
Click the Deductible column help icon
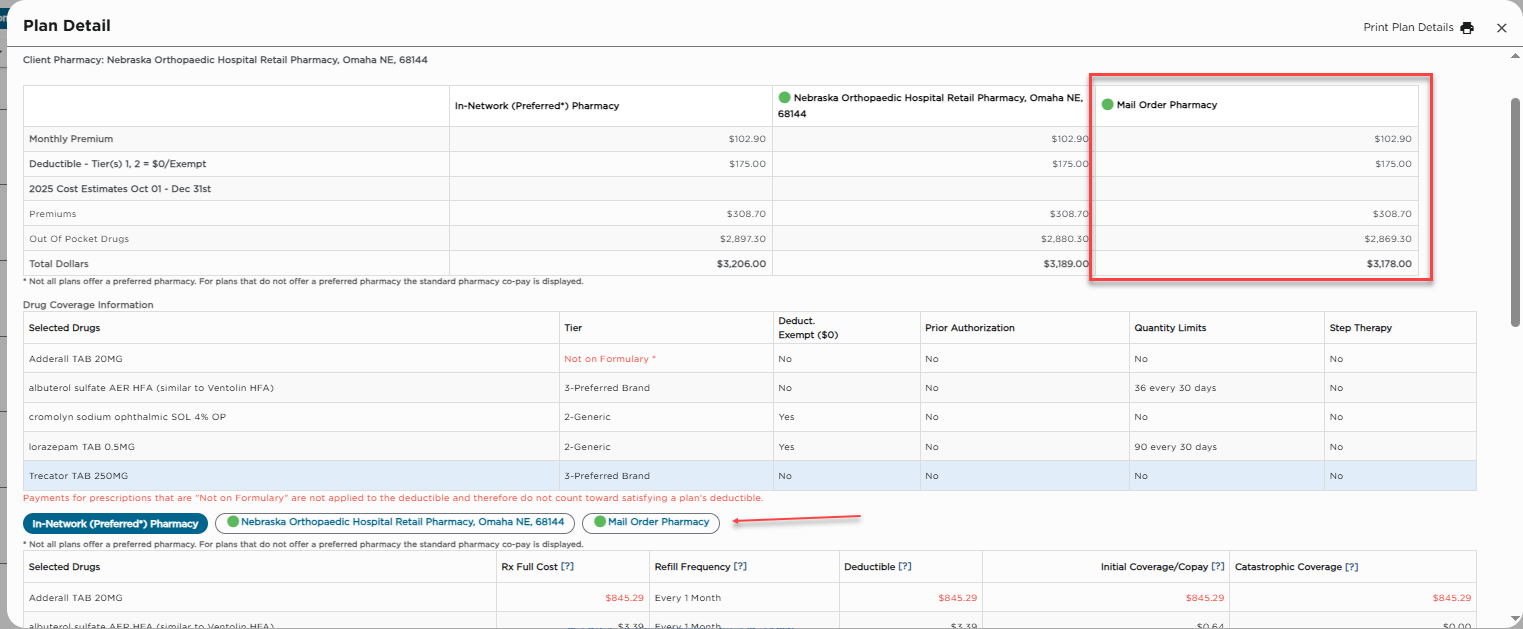click(904, 567)
